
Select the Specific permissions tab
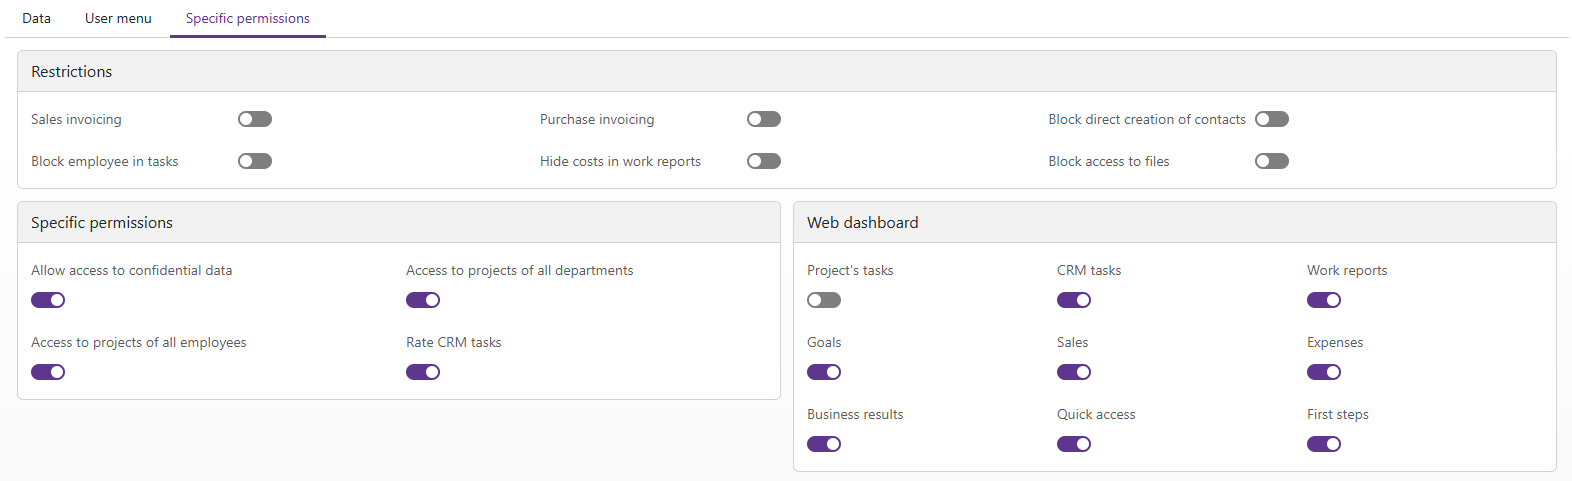click(x=248, y=18)
